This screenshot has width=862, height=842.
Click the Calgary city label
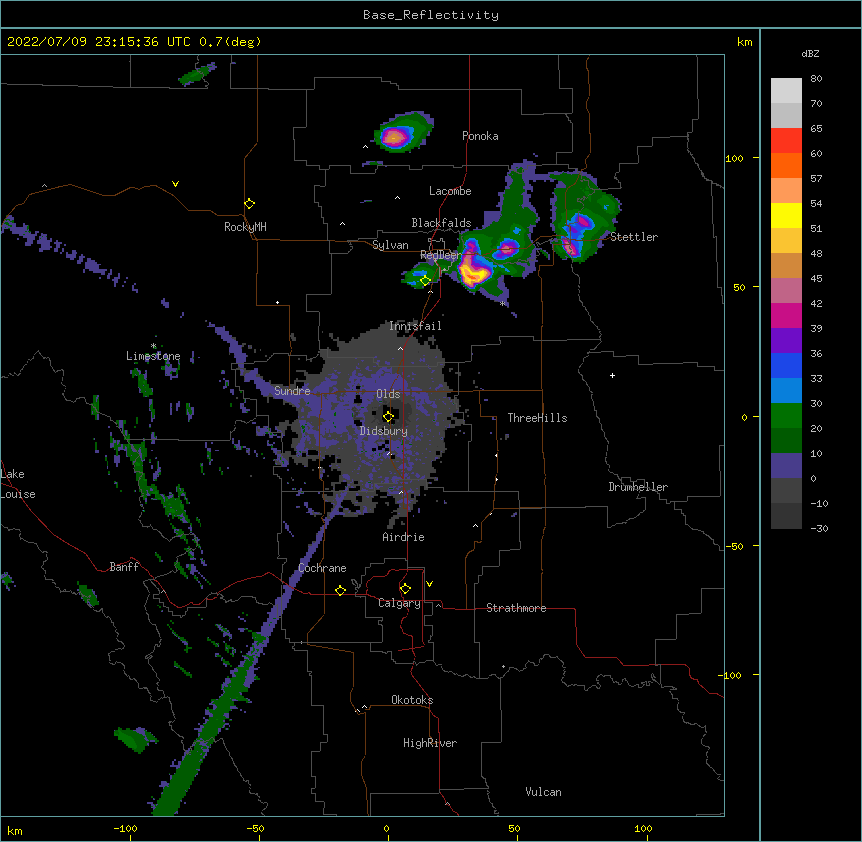coord(399,603)
